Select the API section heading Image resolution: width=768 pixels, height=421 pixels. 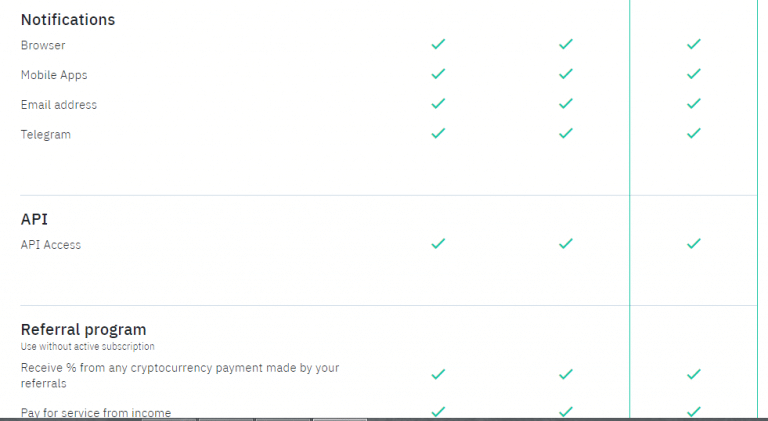[34, 219]
